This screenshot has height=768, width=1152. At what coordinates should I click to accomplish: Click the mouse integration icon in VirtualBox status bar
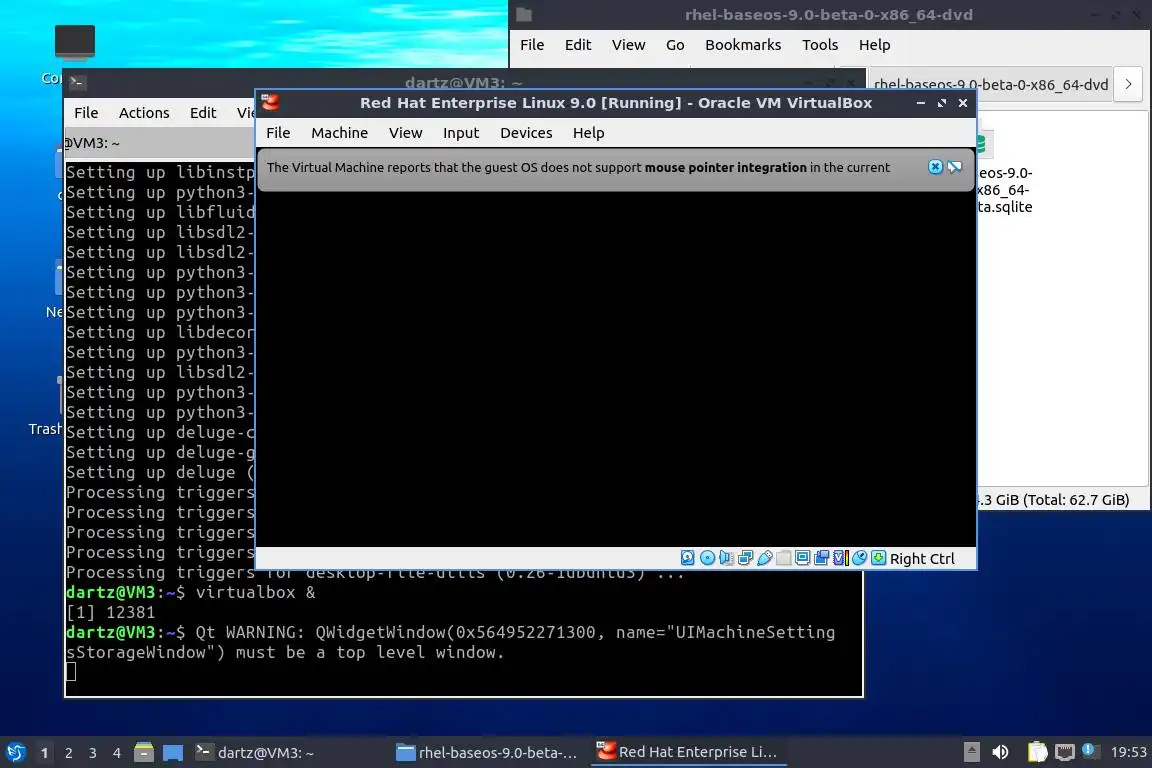point(859,558)
